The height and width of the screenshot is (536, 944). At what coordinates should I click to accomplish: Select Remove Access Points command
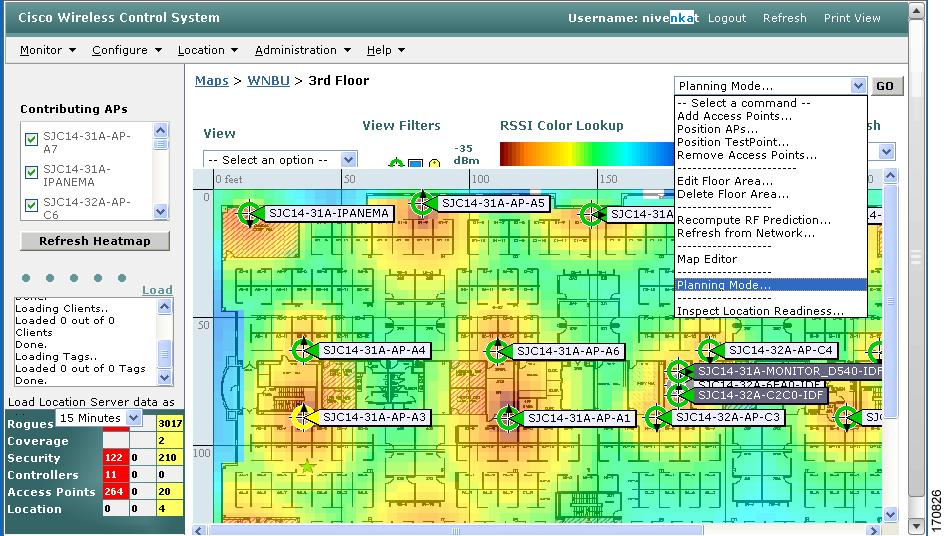click(x=747, y=155)
